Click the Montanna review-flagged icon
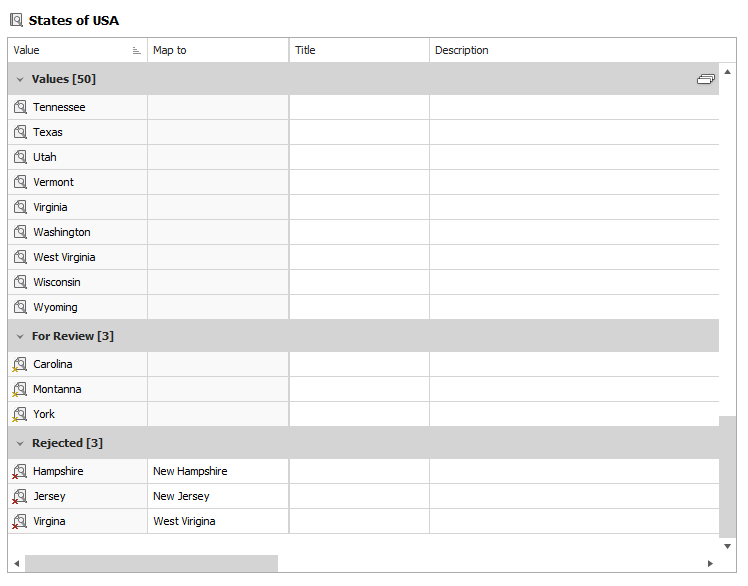The width and height of the screenshot is (748, 586). coord(20,389)
